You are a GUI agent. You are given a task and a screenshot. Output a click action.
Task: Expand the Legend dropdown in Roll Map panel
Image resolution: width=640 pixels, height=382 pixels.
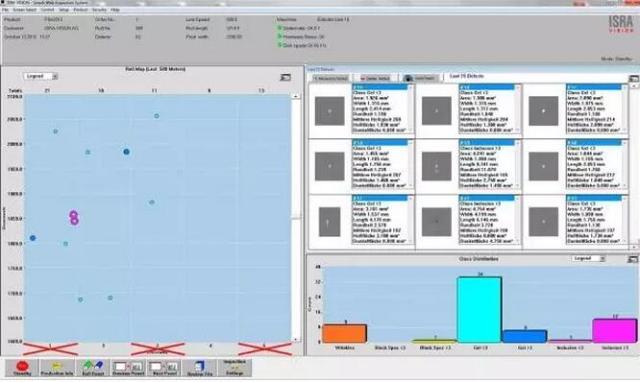41,76
